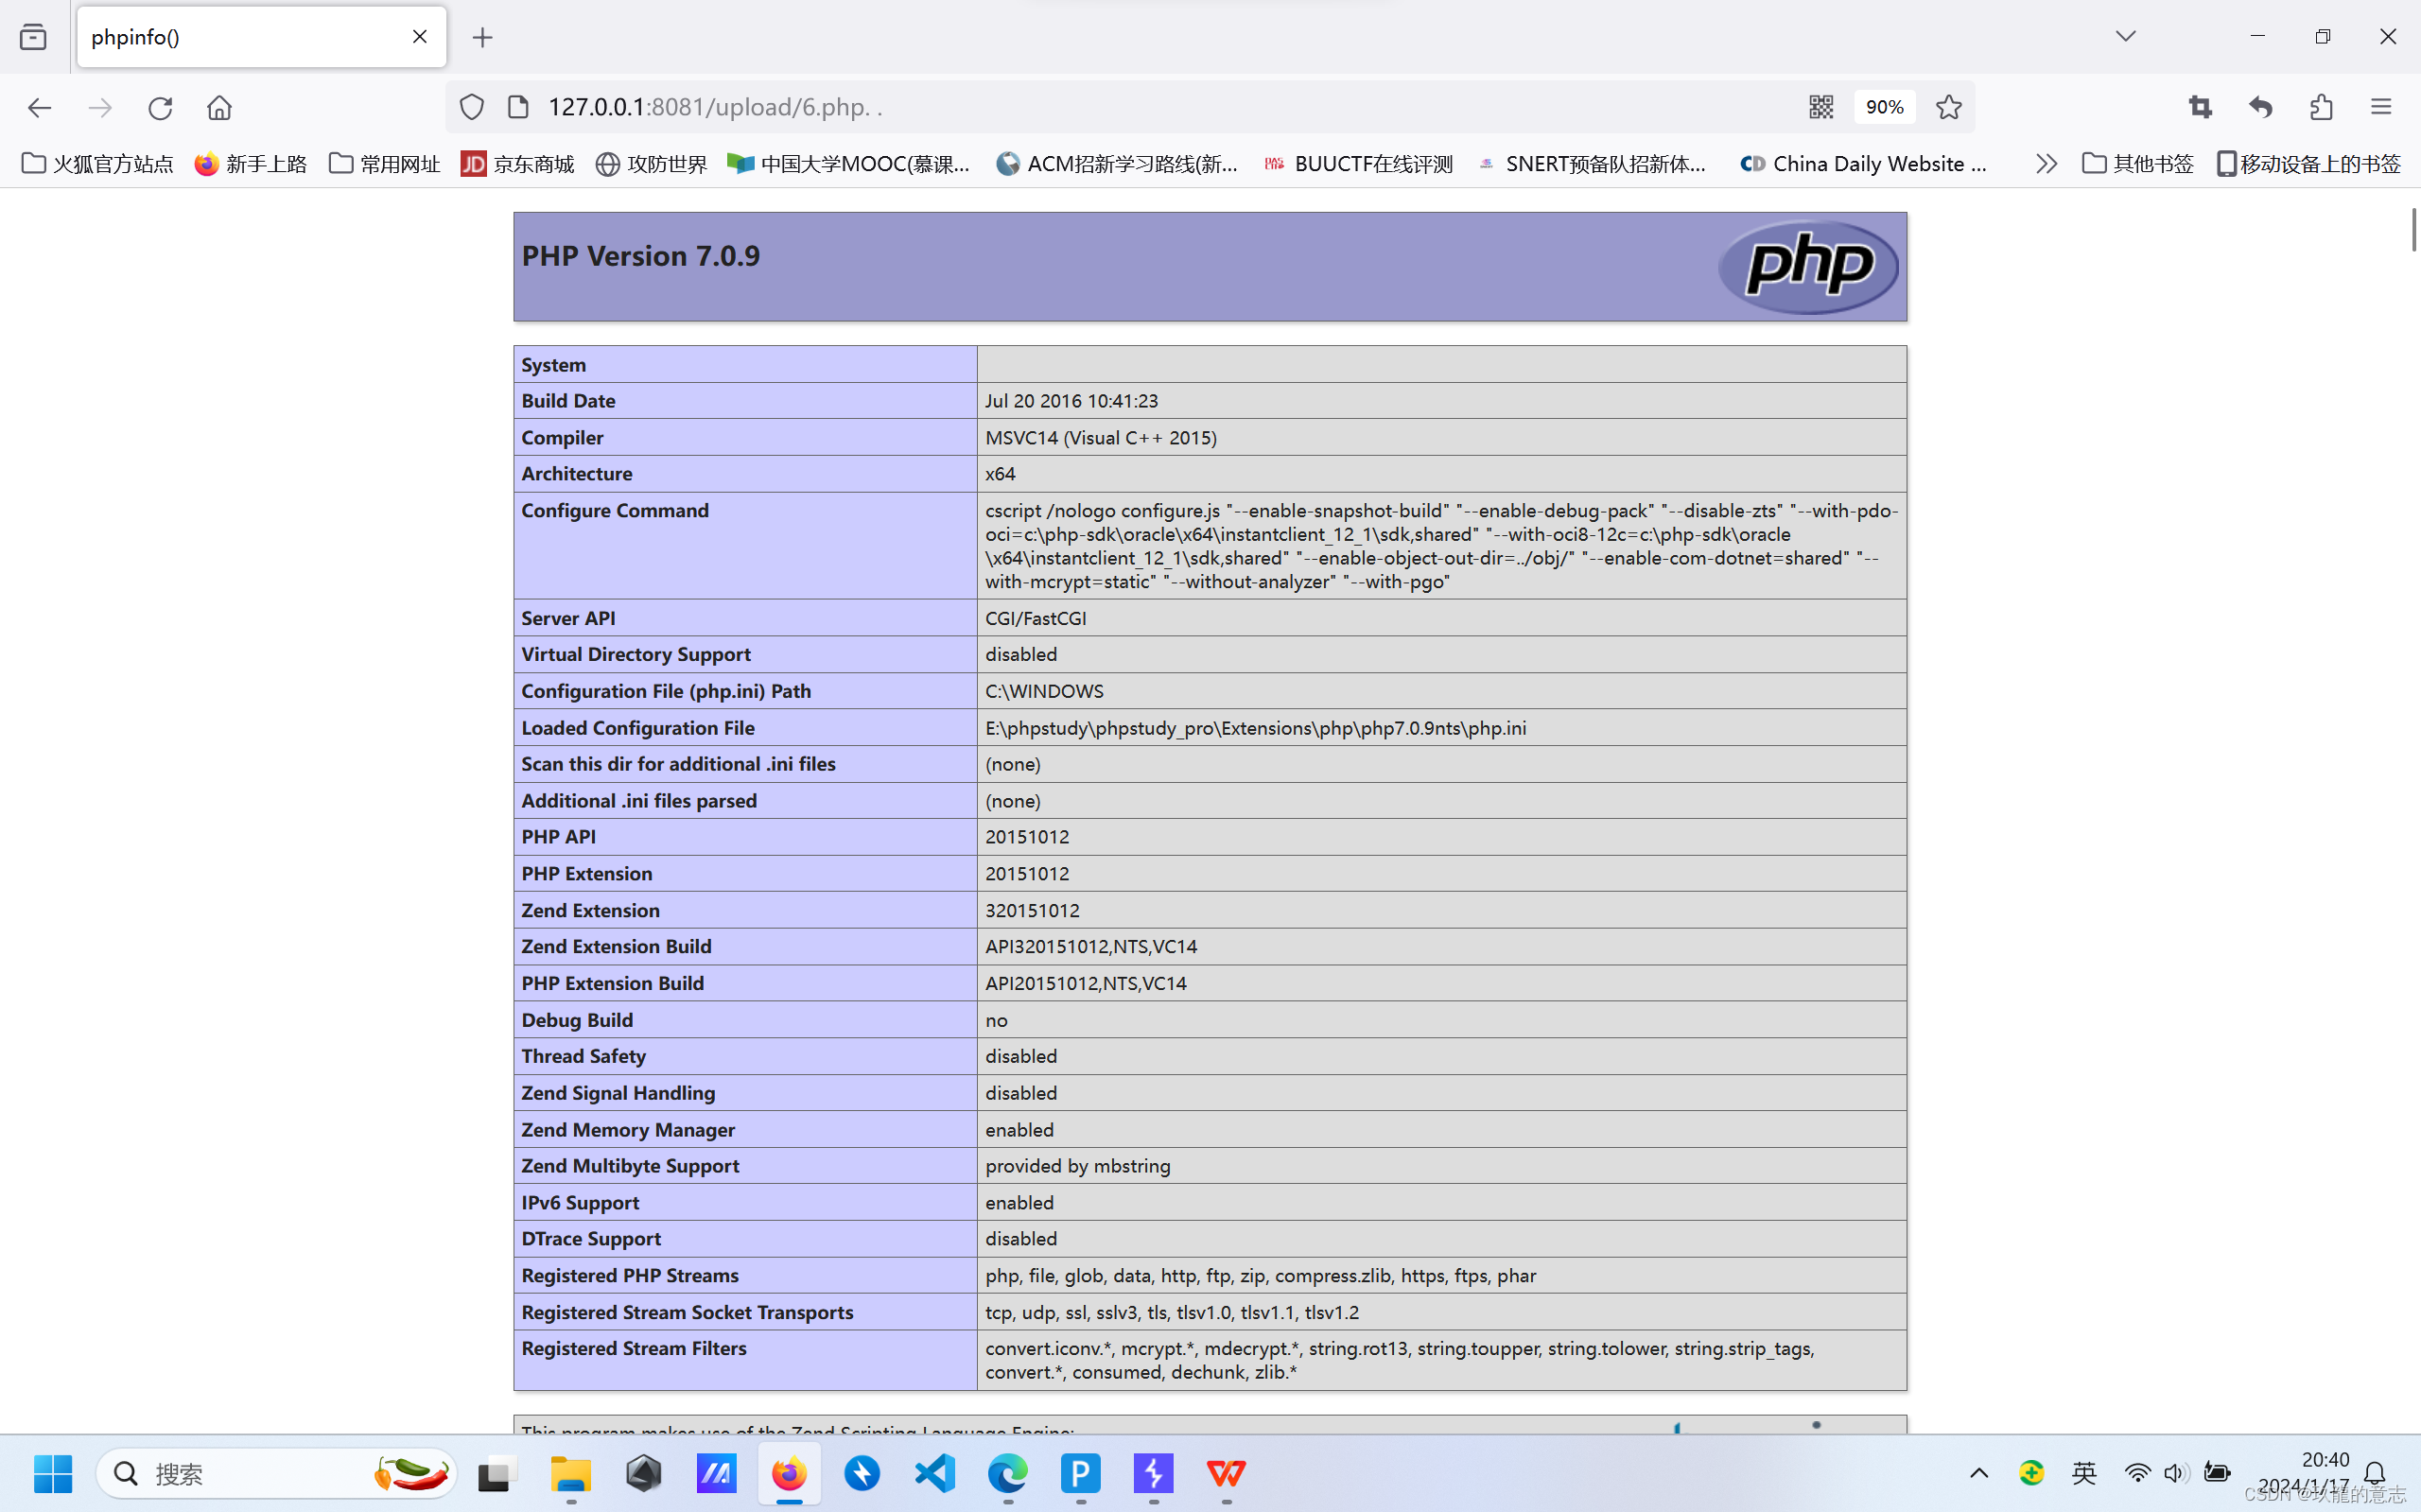
Task: Open the volume speaker tray icon
Action: (2176, 1473)
